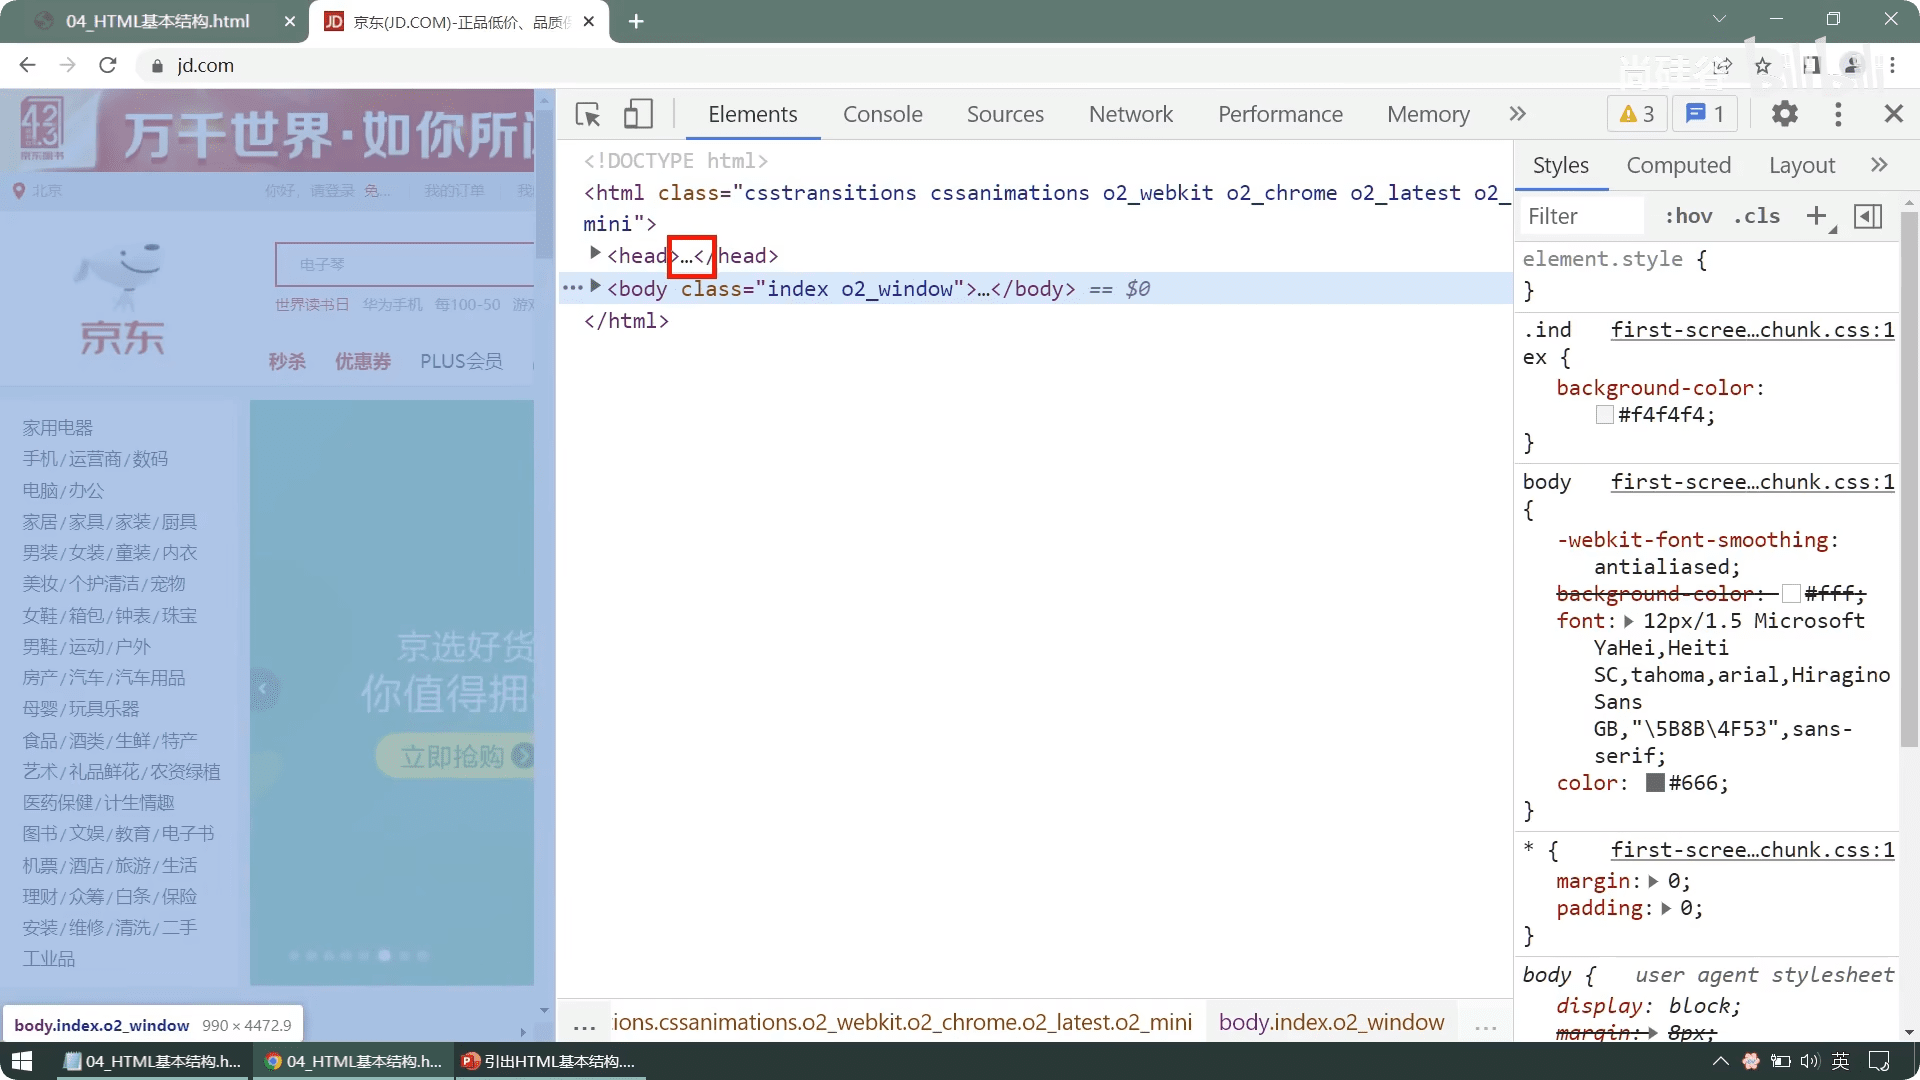The height and width of the screenshot is (1080, 1920).
Task: Switch to the Console tab
Action: [882, 114]
